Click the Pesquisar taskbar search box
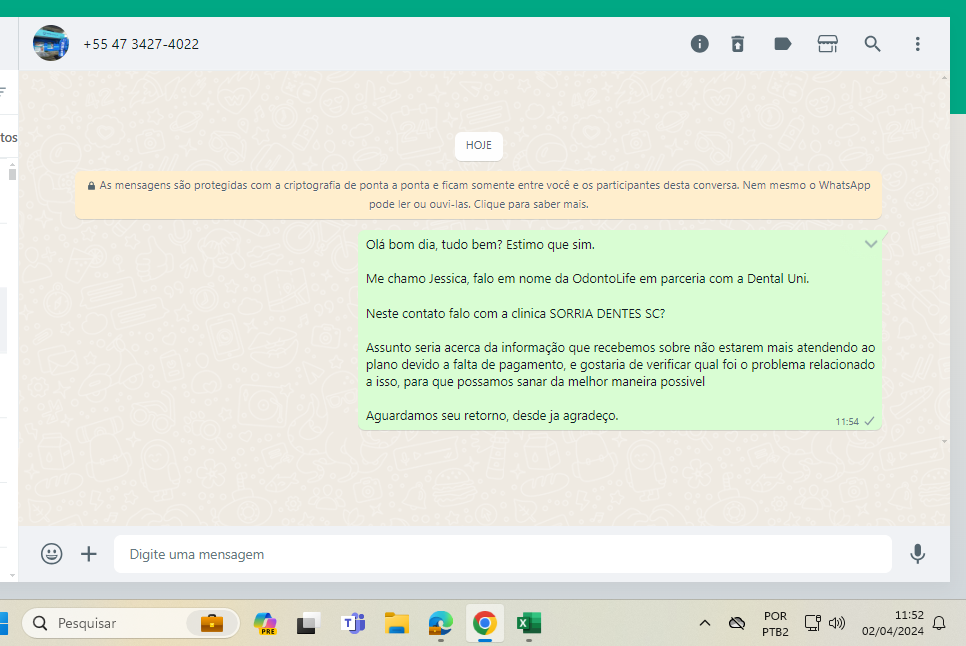Image resolution: width=966 pixels, height=646 pixels. tap(131, 623)
